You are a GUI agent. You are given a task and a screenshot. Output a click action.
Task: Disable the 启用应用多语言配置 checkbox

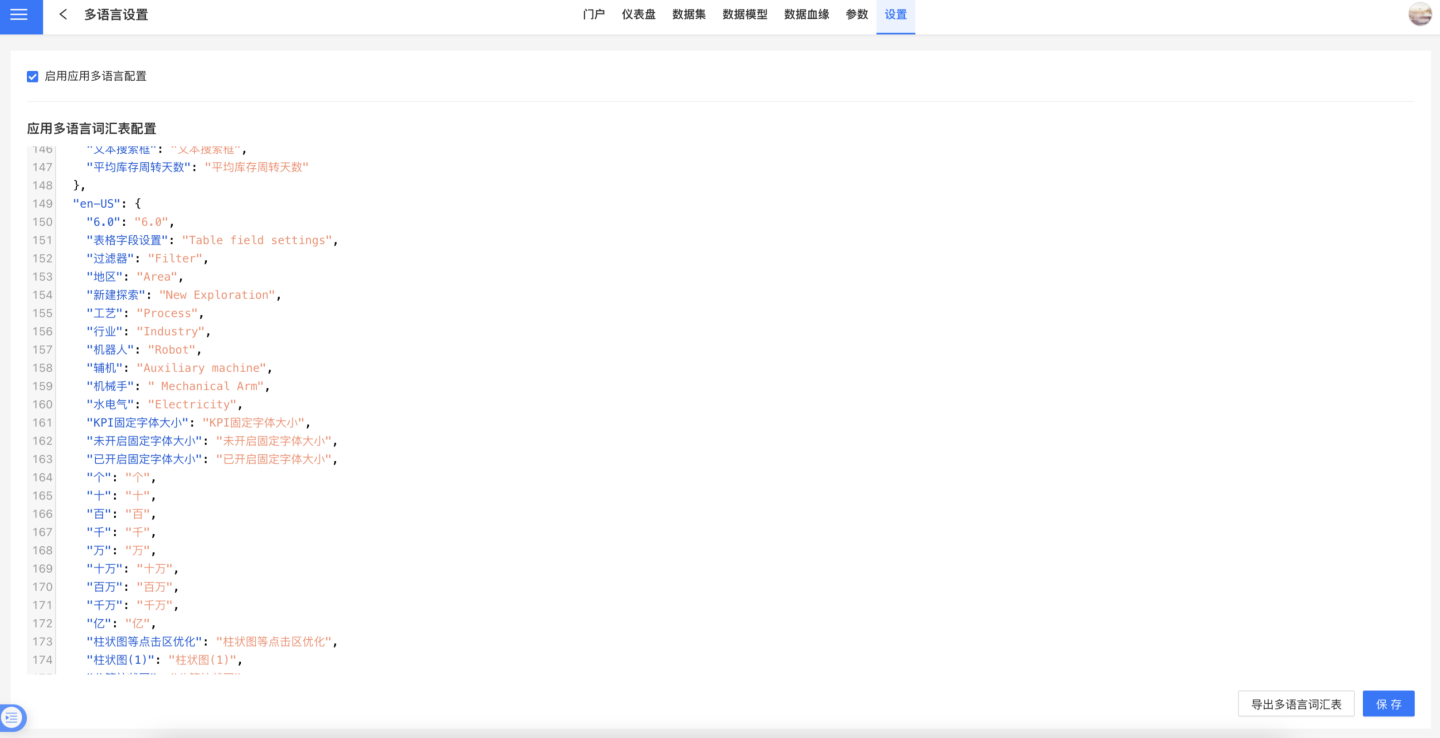(33, 76)
